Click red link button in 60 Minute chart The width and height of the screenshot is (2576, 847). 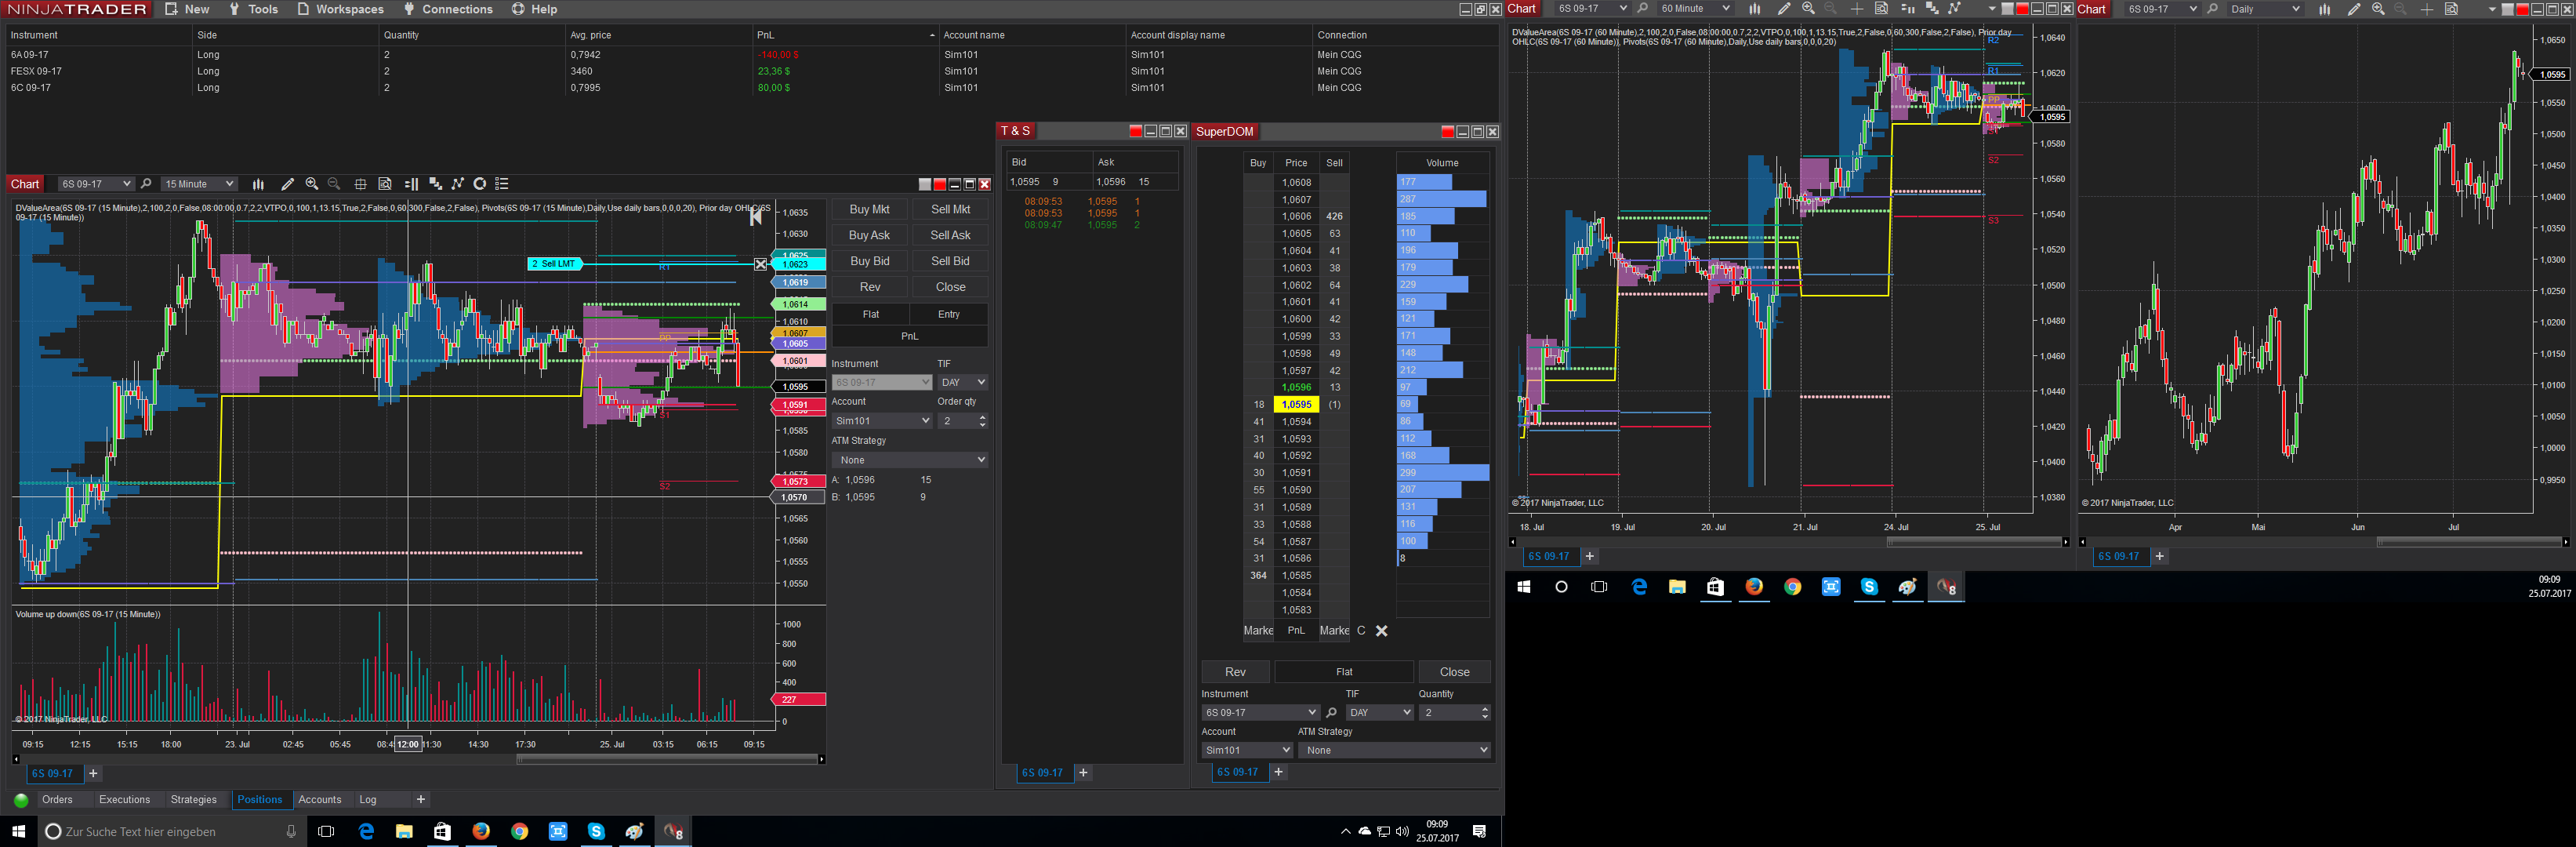pyautogui.click(x=2022, y=9)
